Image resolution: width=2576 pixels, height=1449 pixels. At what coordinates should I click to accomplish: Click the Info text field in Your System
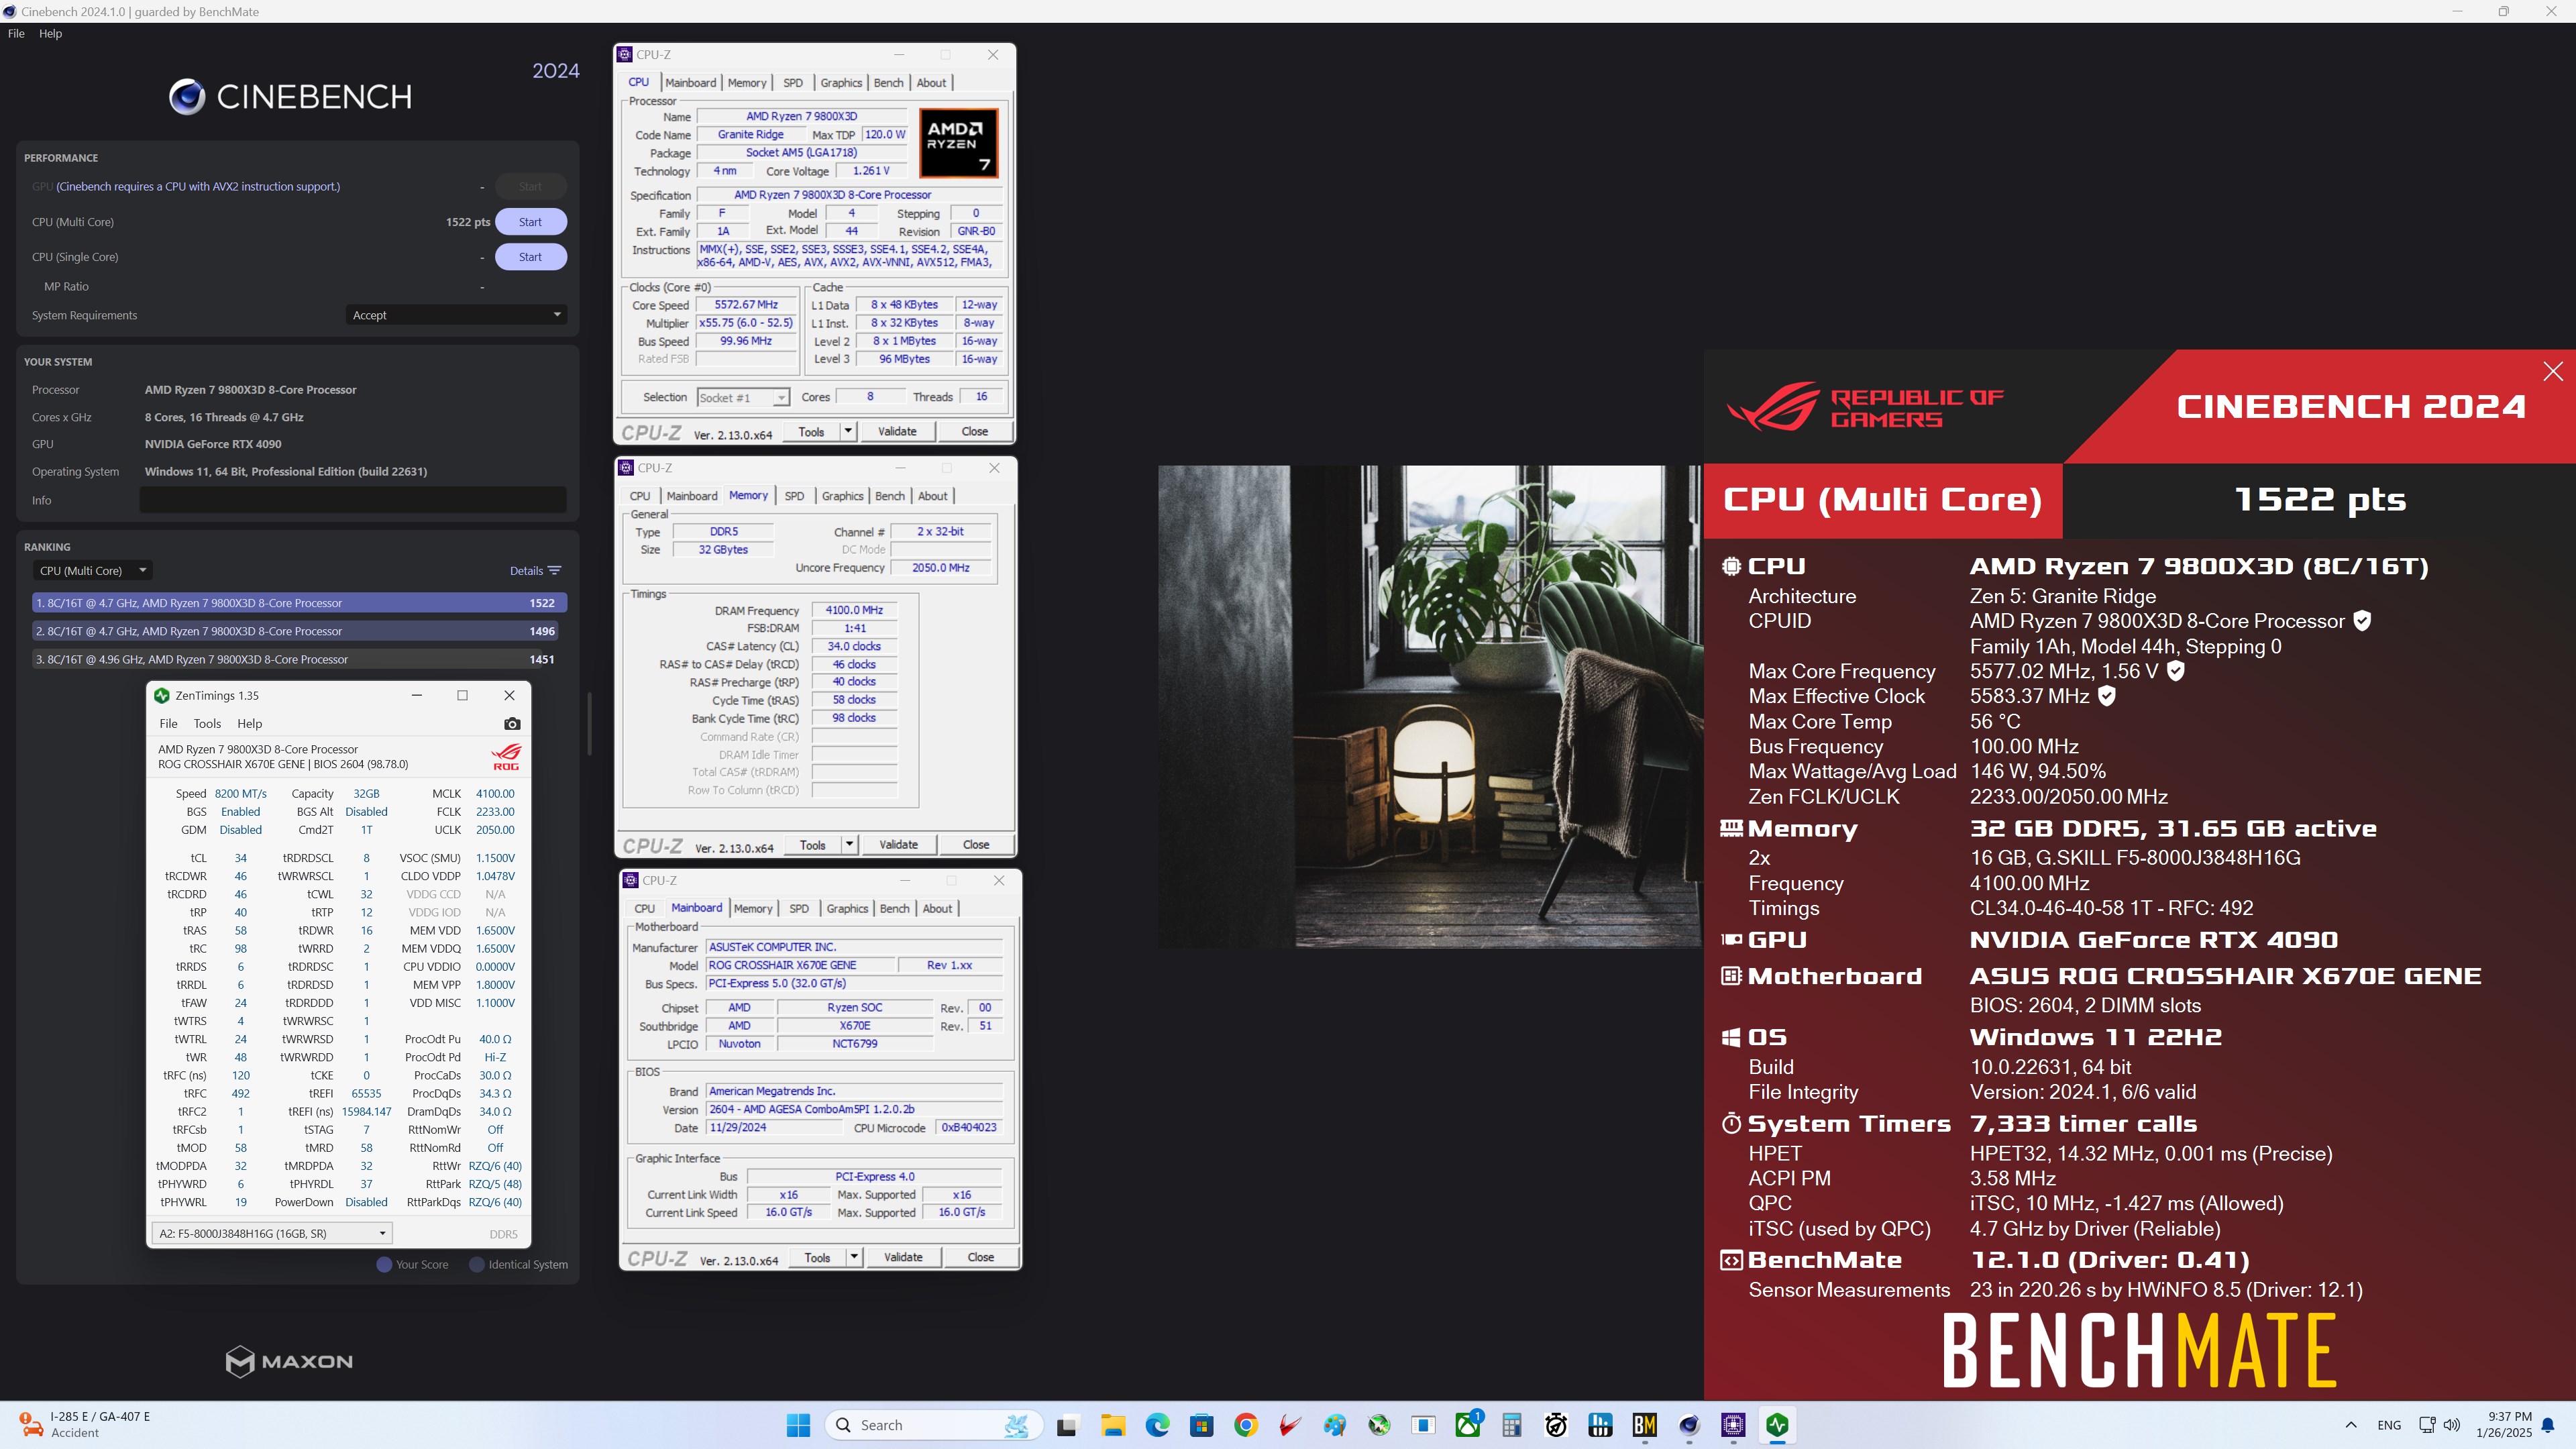352,500
